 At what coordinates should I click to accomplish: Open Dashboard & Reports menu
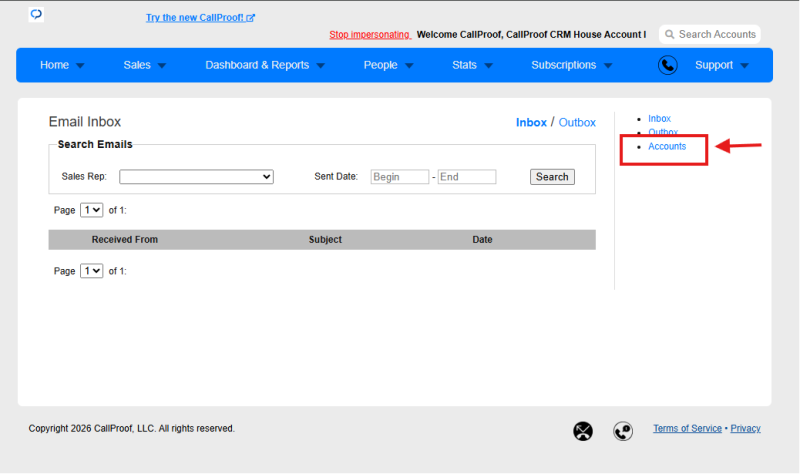click(257, 65)
